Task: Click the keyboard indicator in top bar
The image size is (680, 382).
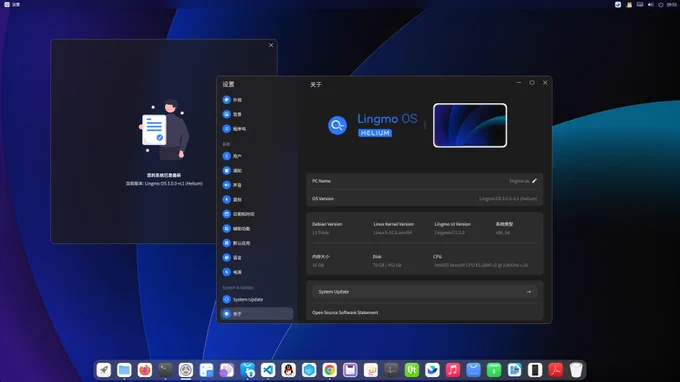Action: click(x=640, y=4)
